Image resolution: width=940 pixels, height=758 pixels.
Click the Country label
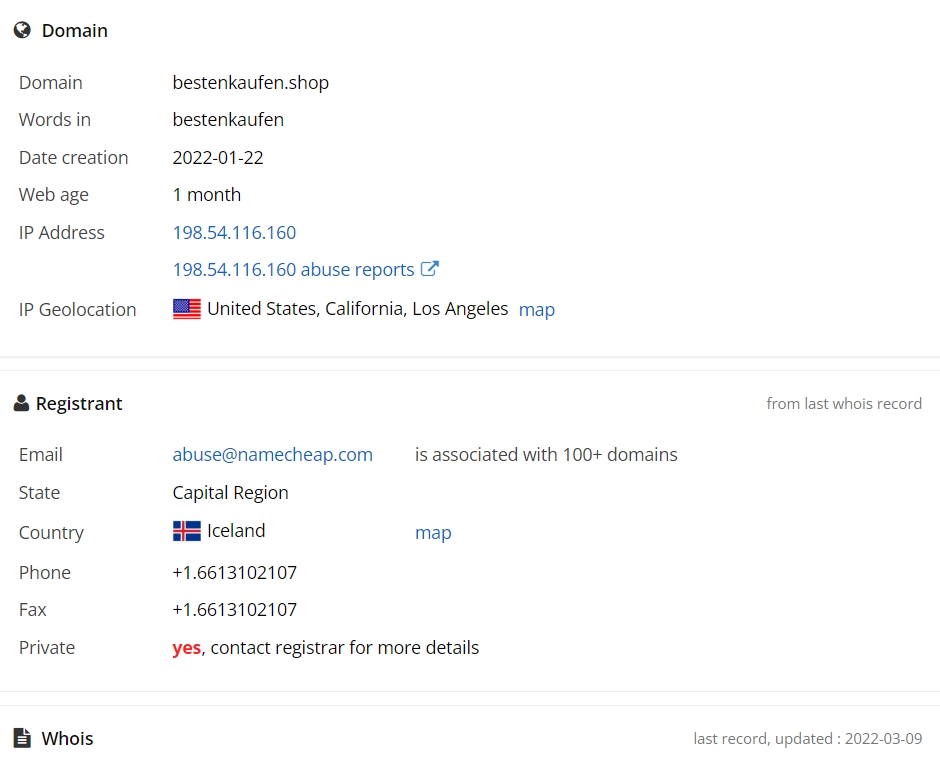pos(52,533)
